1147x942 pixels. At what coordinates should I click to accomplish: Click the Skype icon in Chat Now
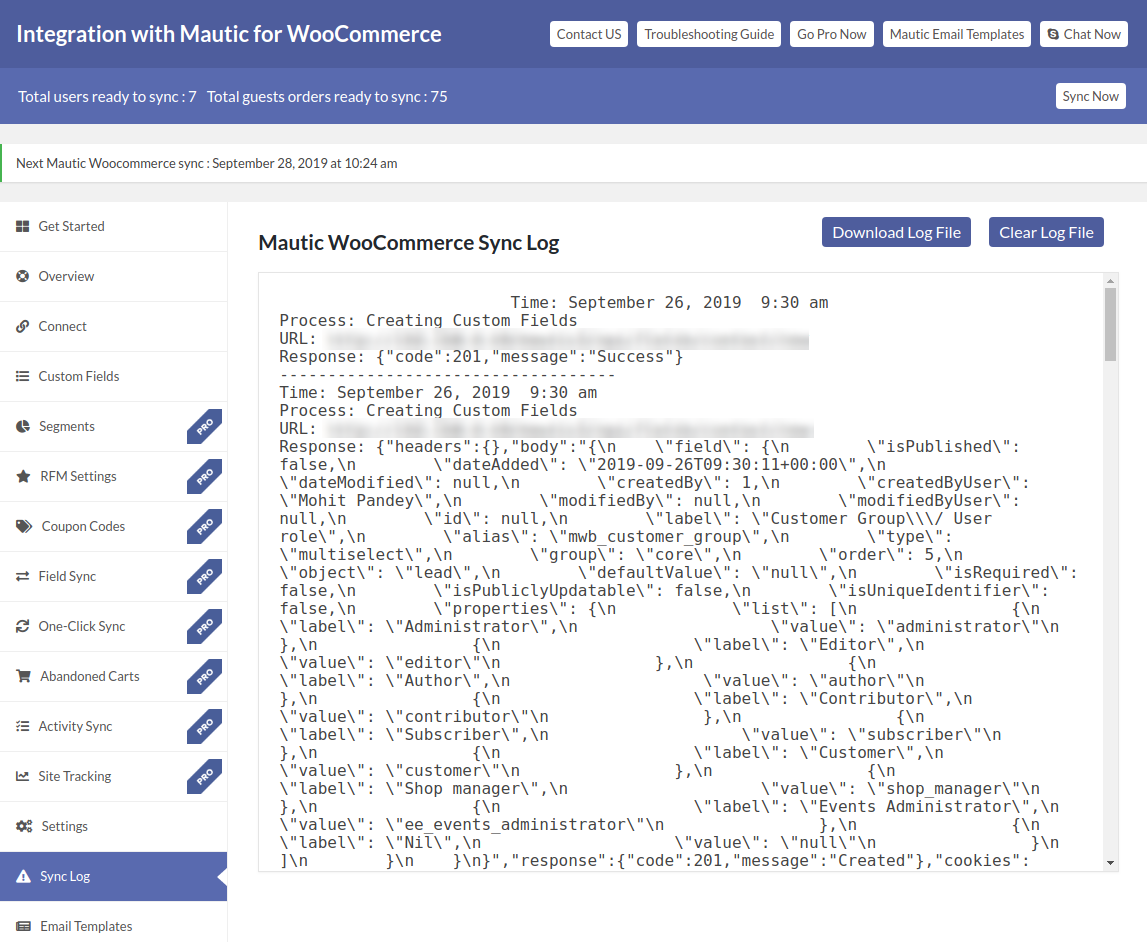(x=1053, y=34)
